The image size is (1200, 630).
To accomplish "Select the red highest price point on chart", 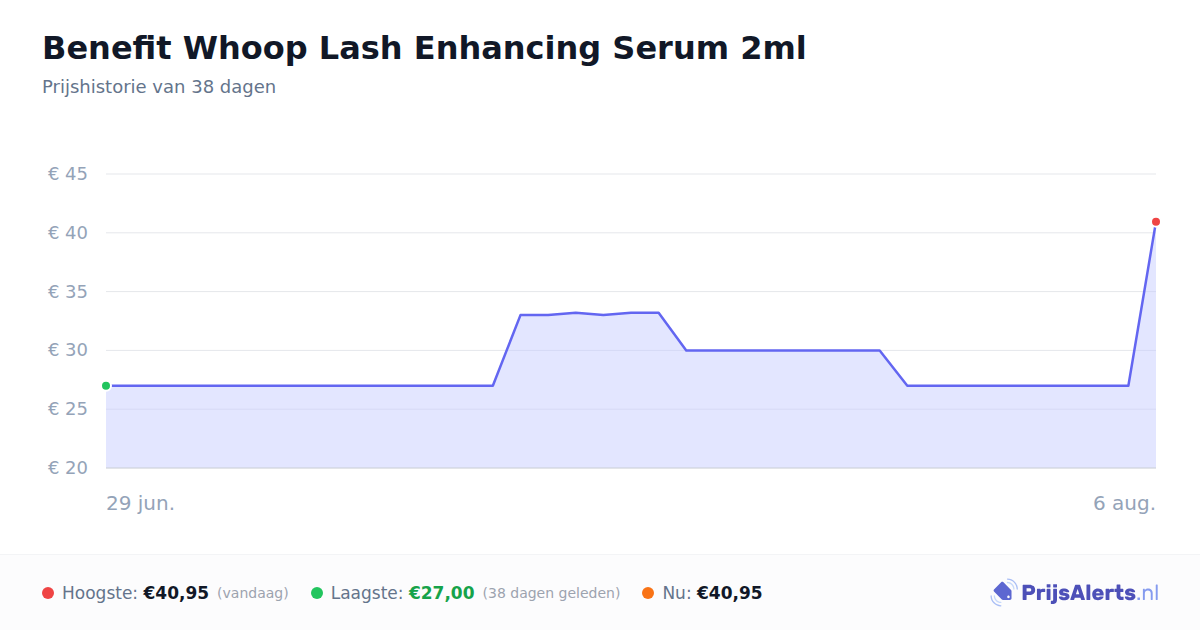I will [1156, 222].
